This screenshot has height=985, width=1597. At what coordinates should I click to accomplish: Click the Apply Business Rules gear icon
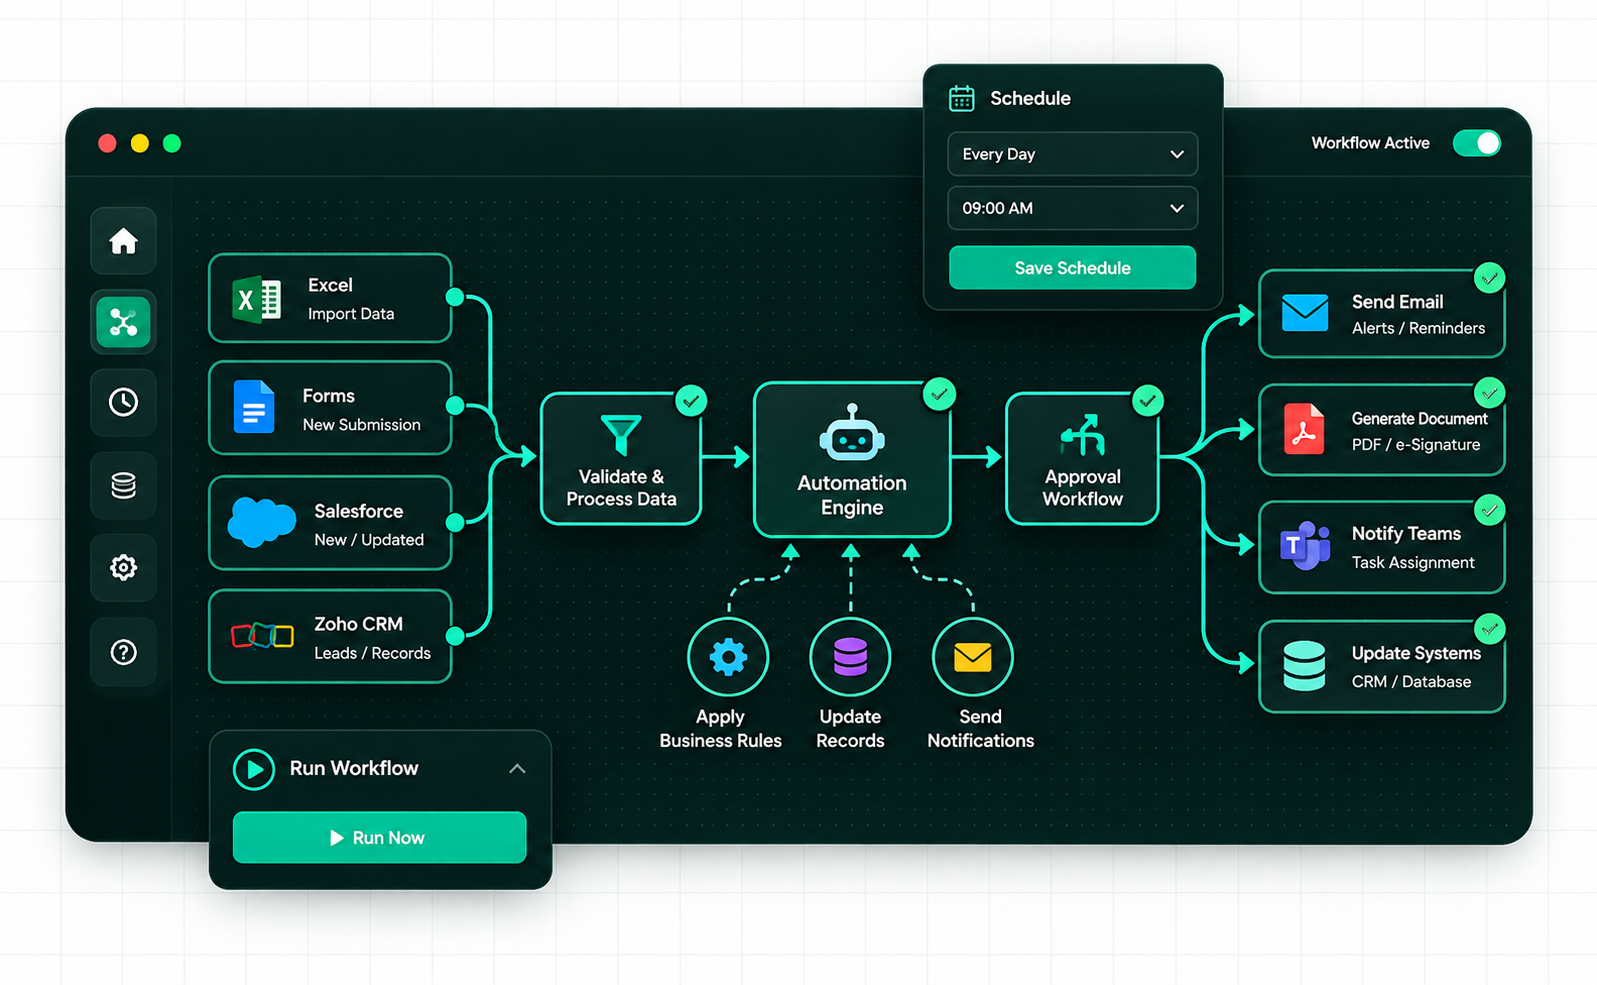point(728,657)
